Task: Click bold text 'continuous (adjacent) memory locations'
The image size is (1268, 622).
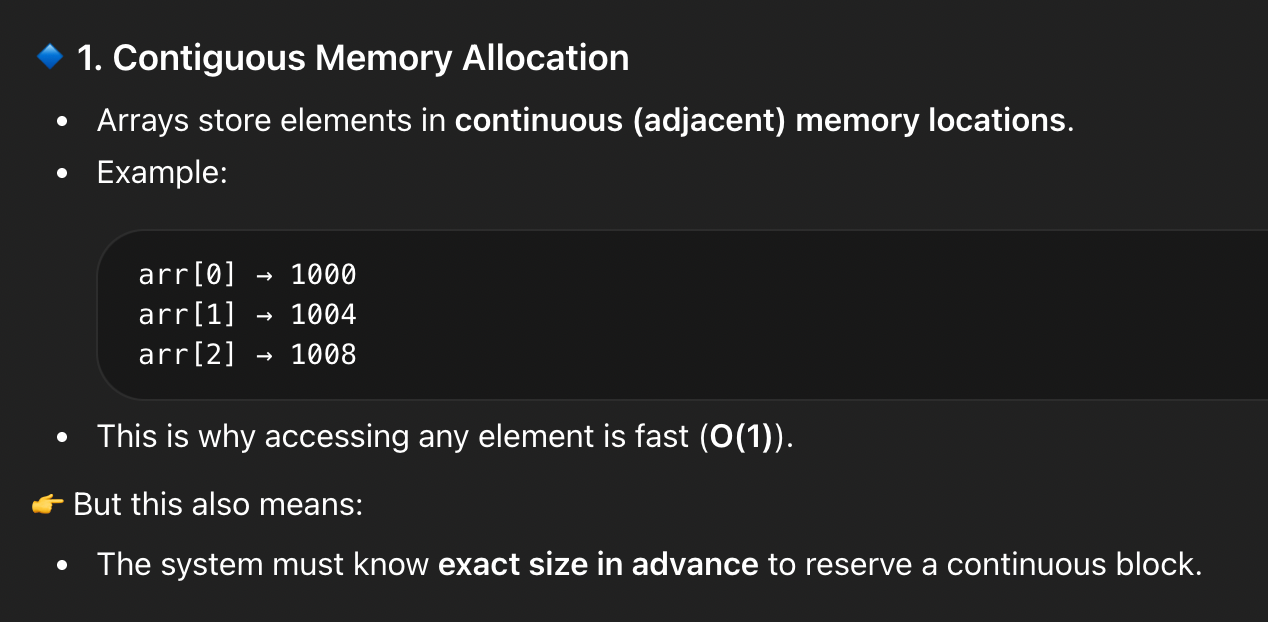Action: pyautogui.click(x=760, y=121)
